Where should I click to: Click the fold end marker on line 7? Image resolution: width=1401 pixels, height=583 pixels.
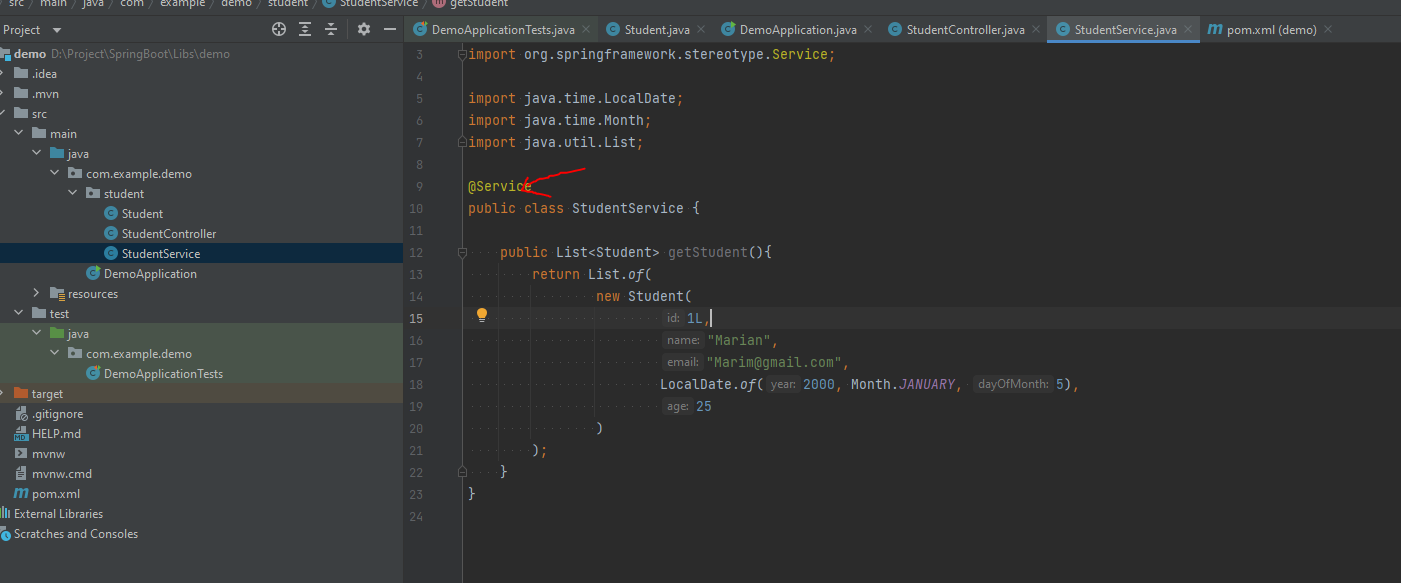click(x=463, y=143)
